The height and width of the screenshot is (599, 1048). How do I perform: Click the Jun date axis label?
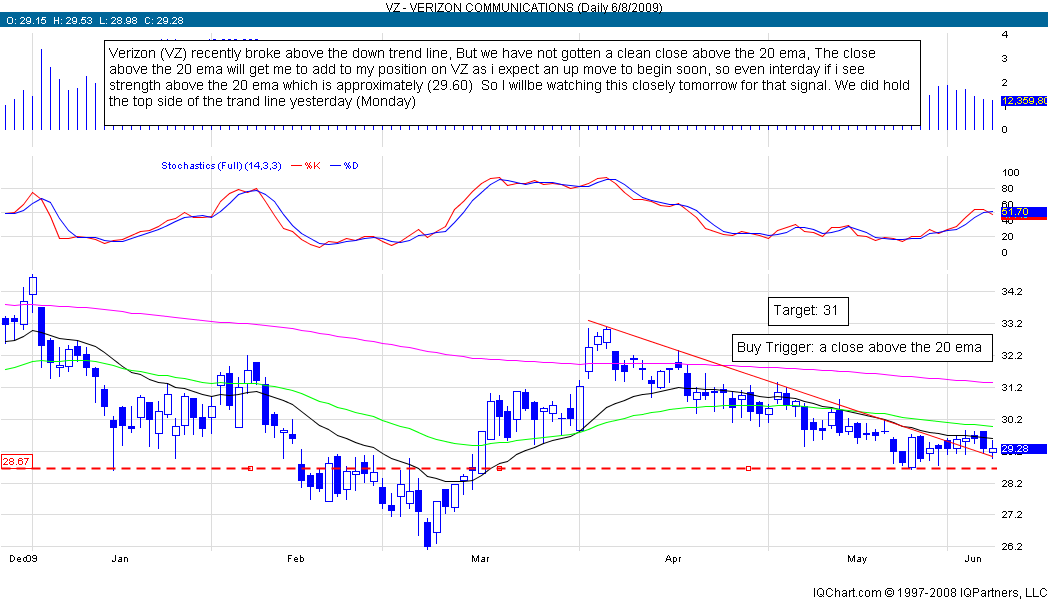[x=974, y=558]
